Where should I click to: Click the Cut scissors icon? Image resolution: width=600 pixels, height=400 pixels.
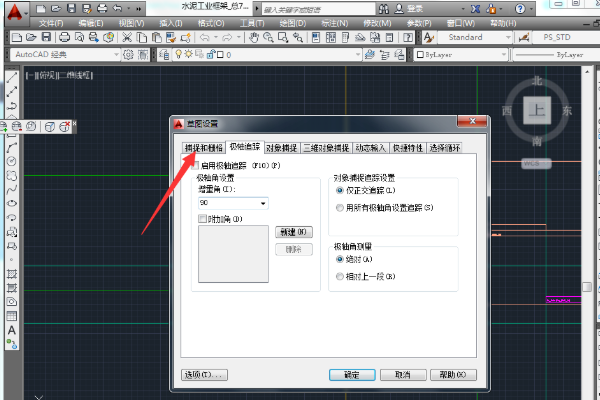coord(127,37)
